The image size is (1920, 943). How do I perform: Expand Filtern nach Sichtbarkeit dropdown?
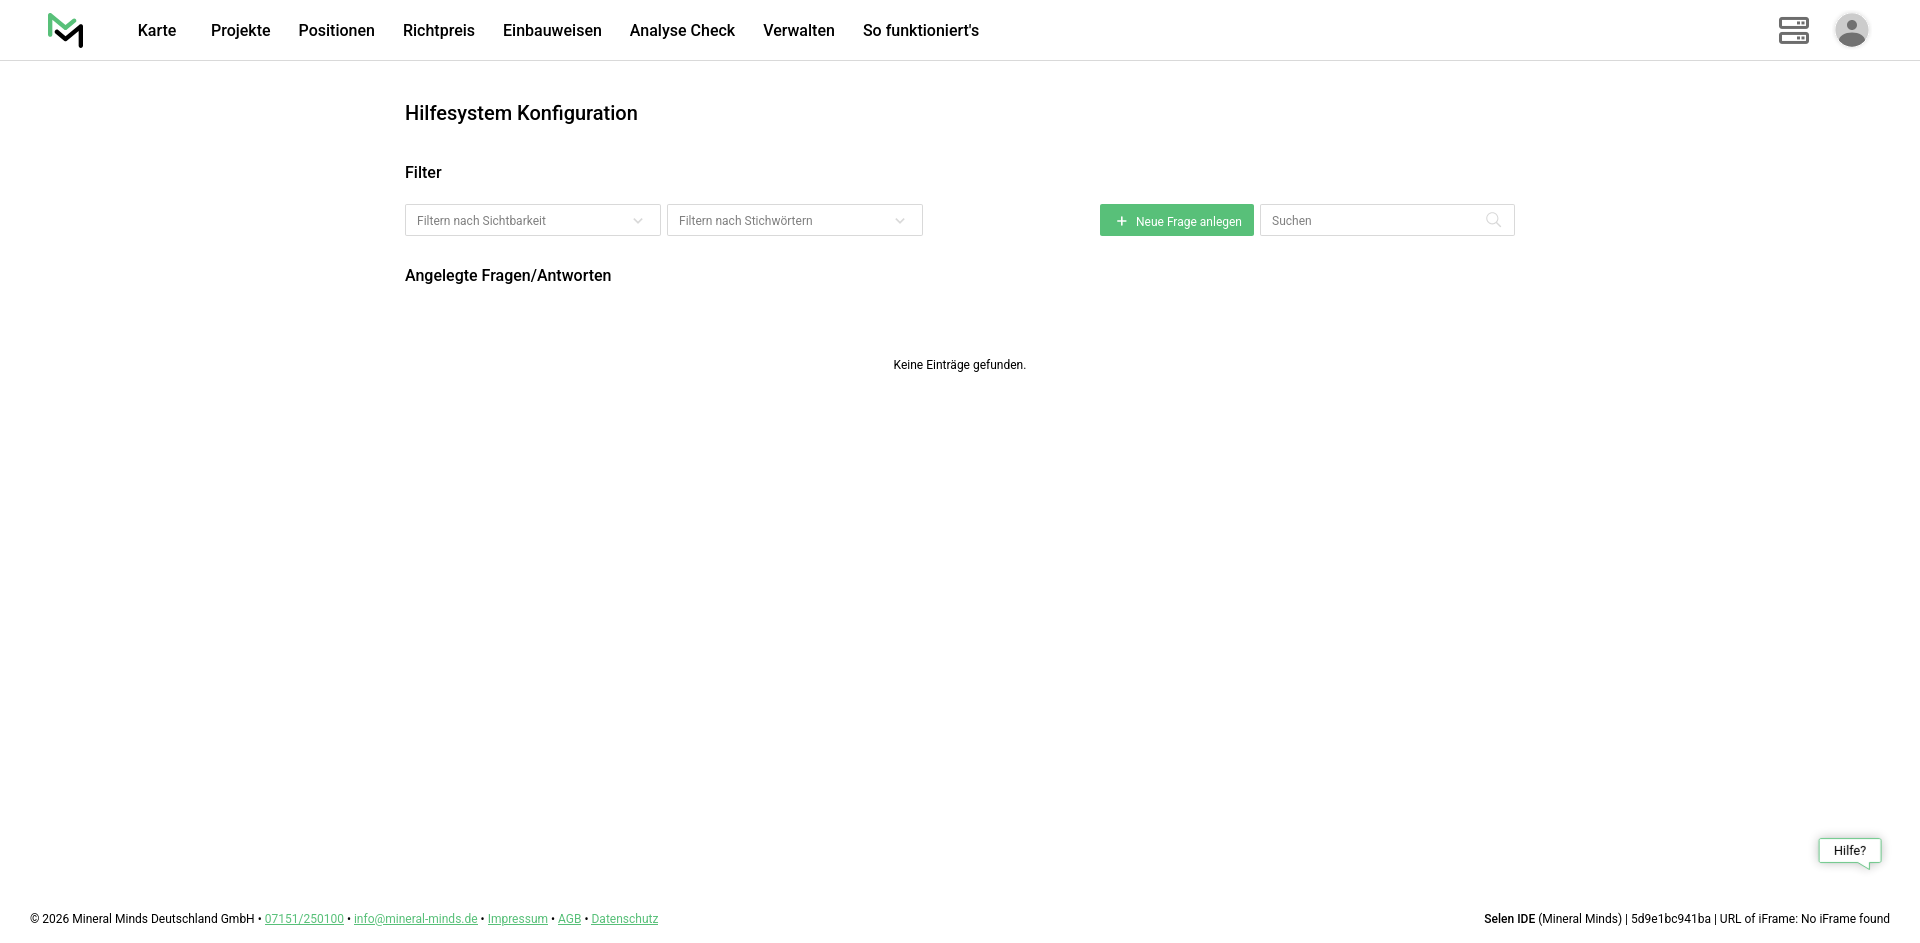point(532,220)
